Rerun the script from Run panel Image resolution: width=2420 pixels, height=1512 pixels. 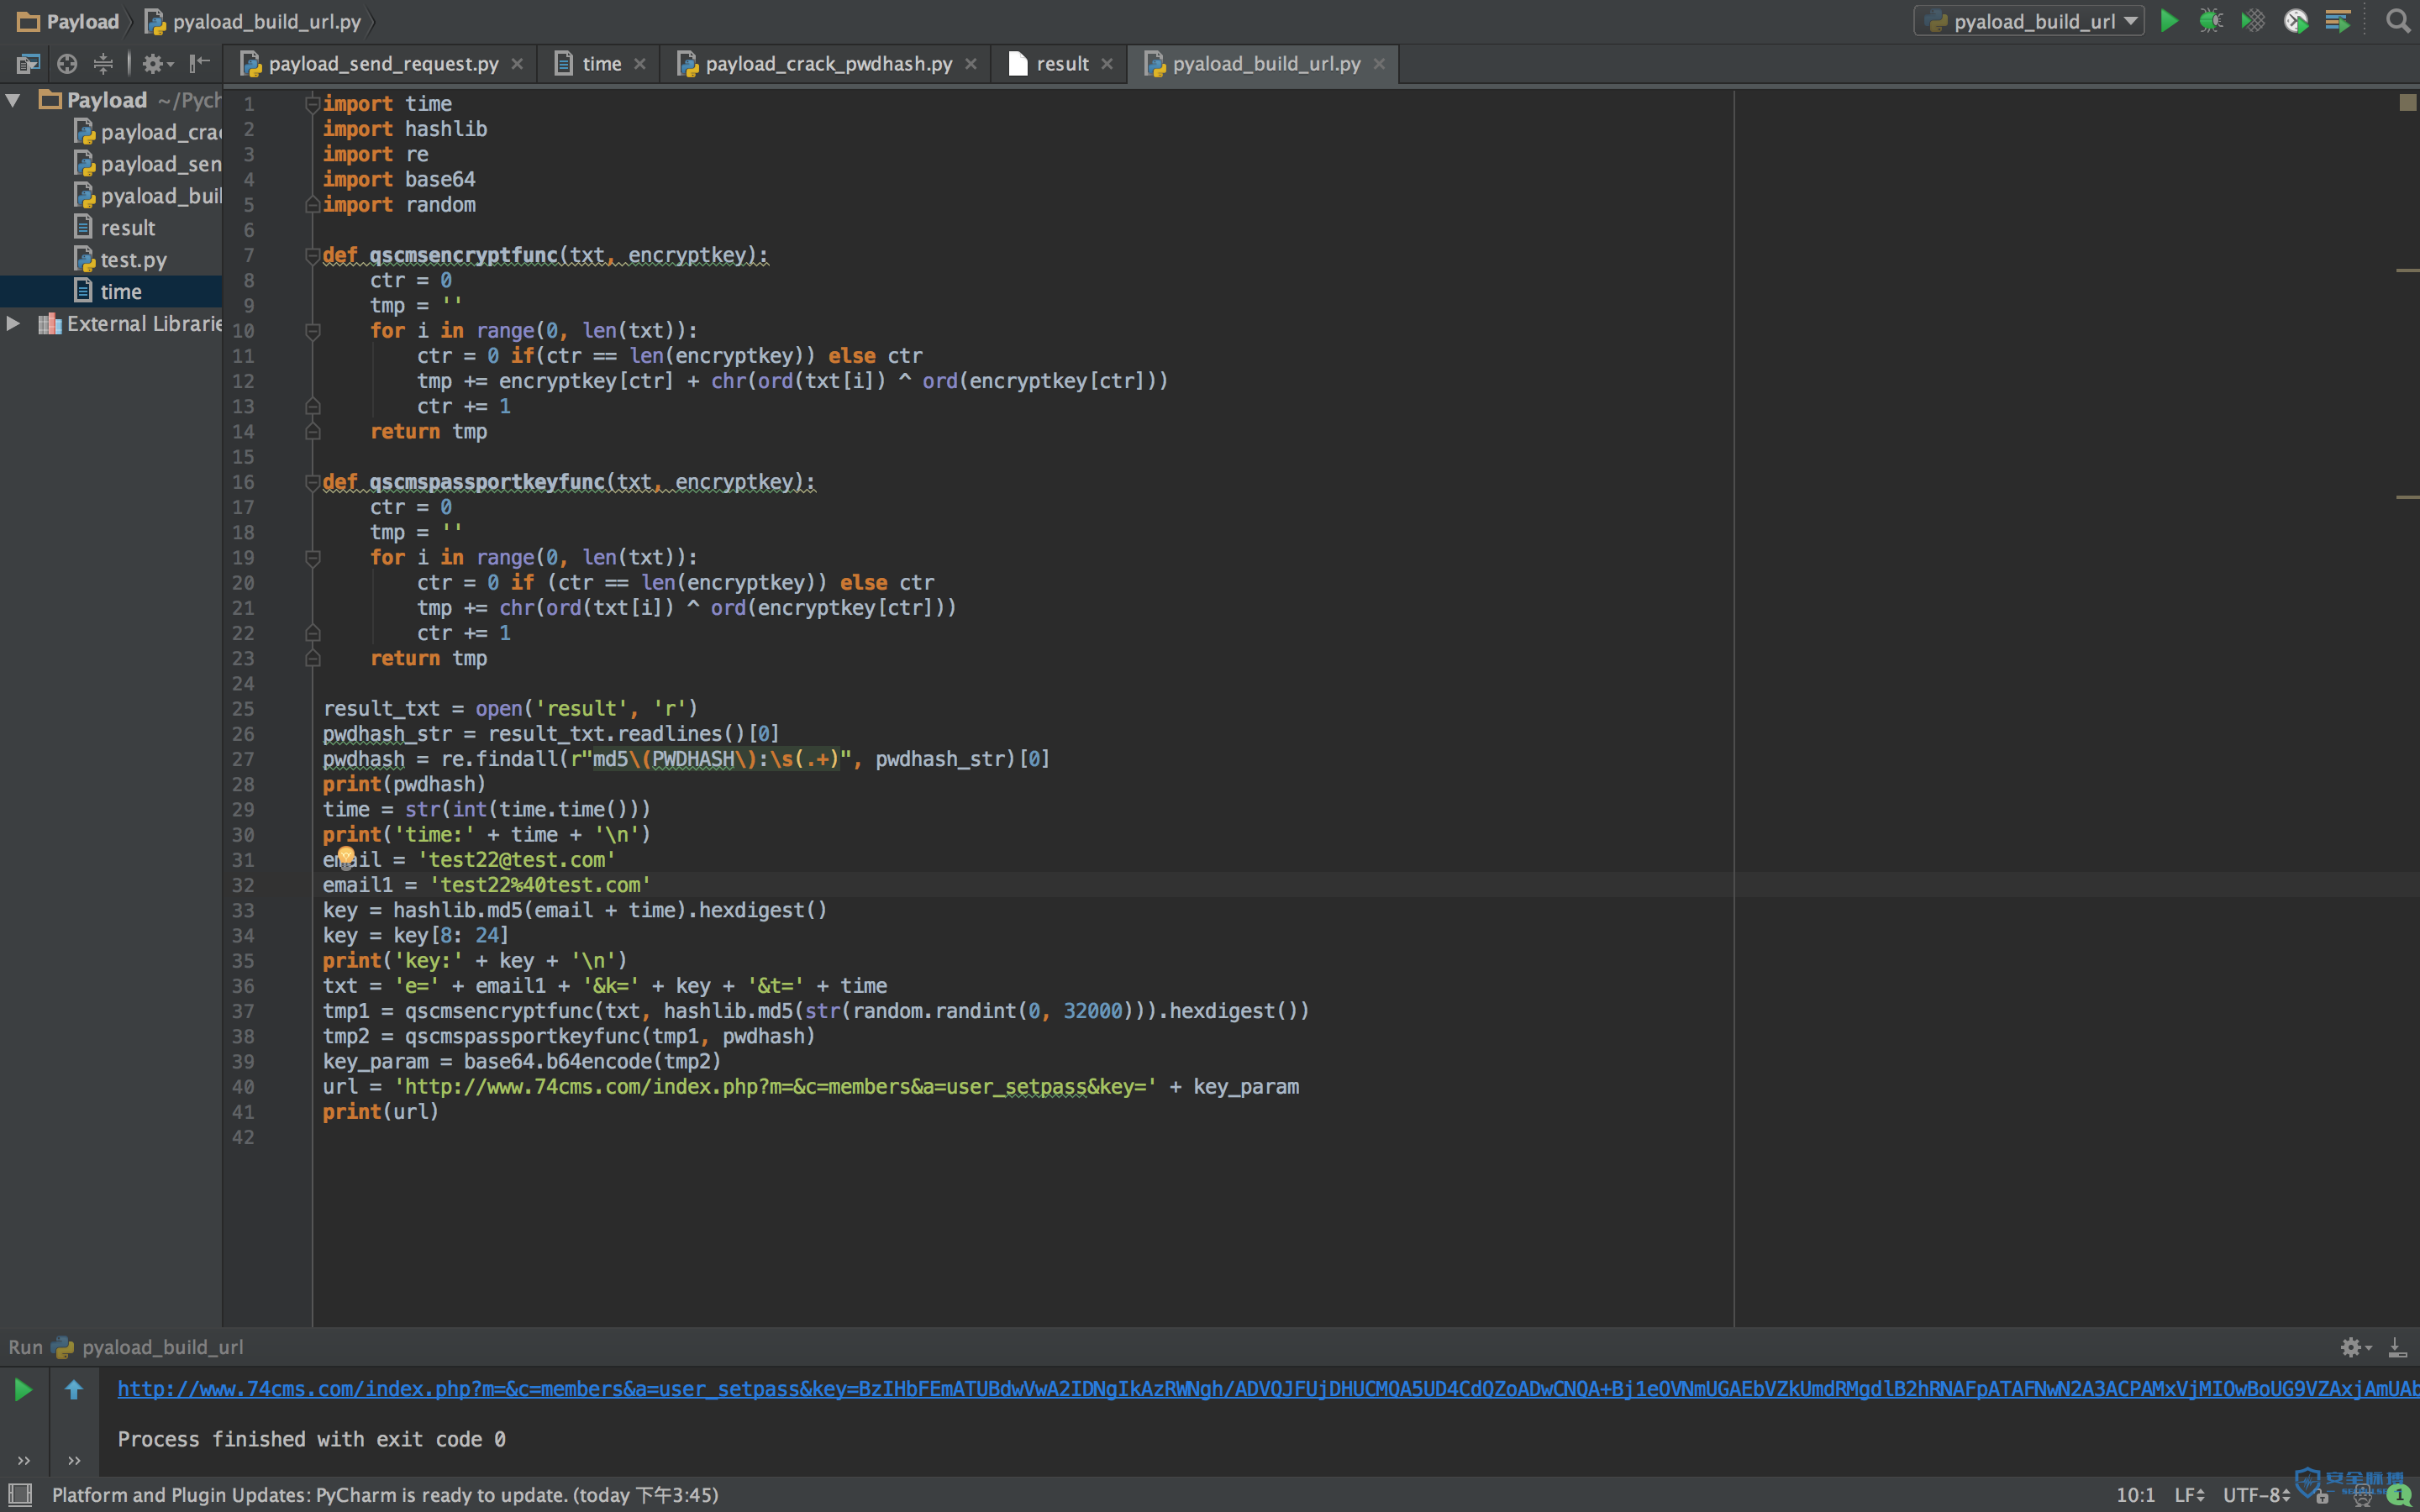[x=23, y=1389]
